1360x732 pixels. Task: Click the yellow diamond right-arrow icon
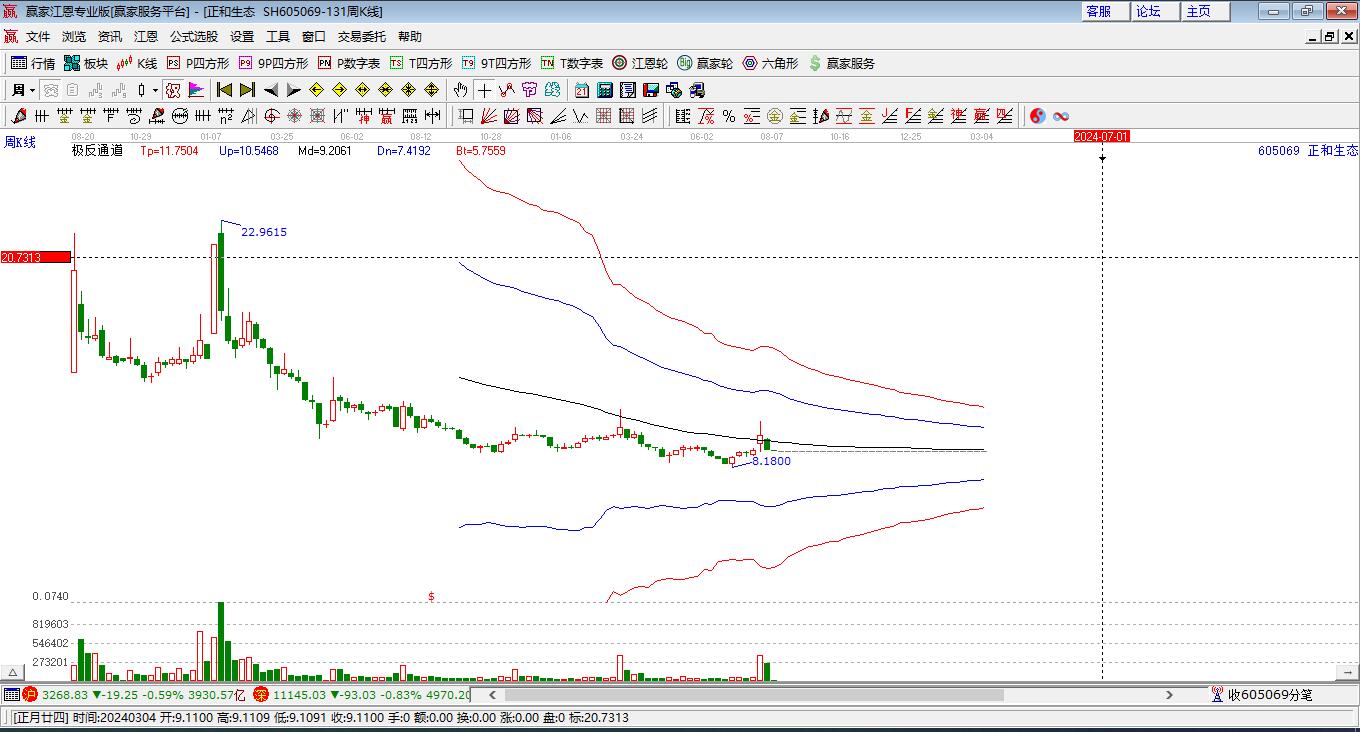tap(339, 90)
